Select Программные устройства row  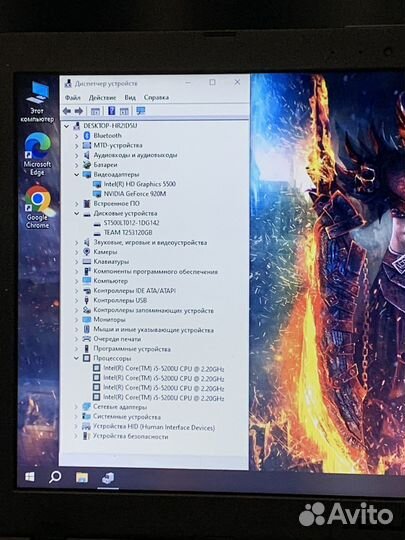pos(132,349)
